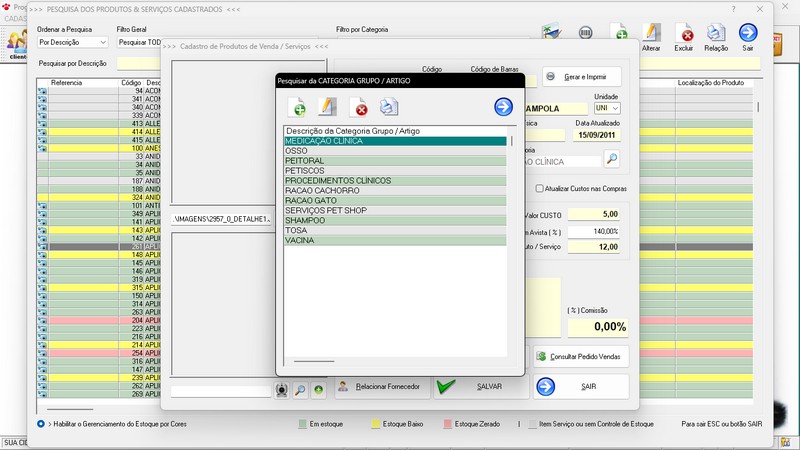Click the Consultar Pedido Vendas button
The image size is (800, 450).
click(581, 356)
